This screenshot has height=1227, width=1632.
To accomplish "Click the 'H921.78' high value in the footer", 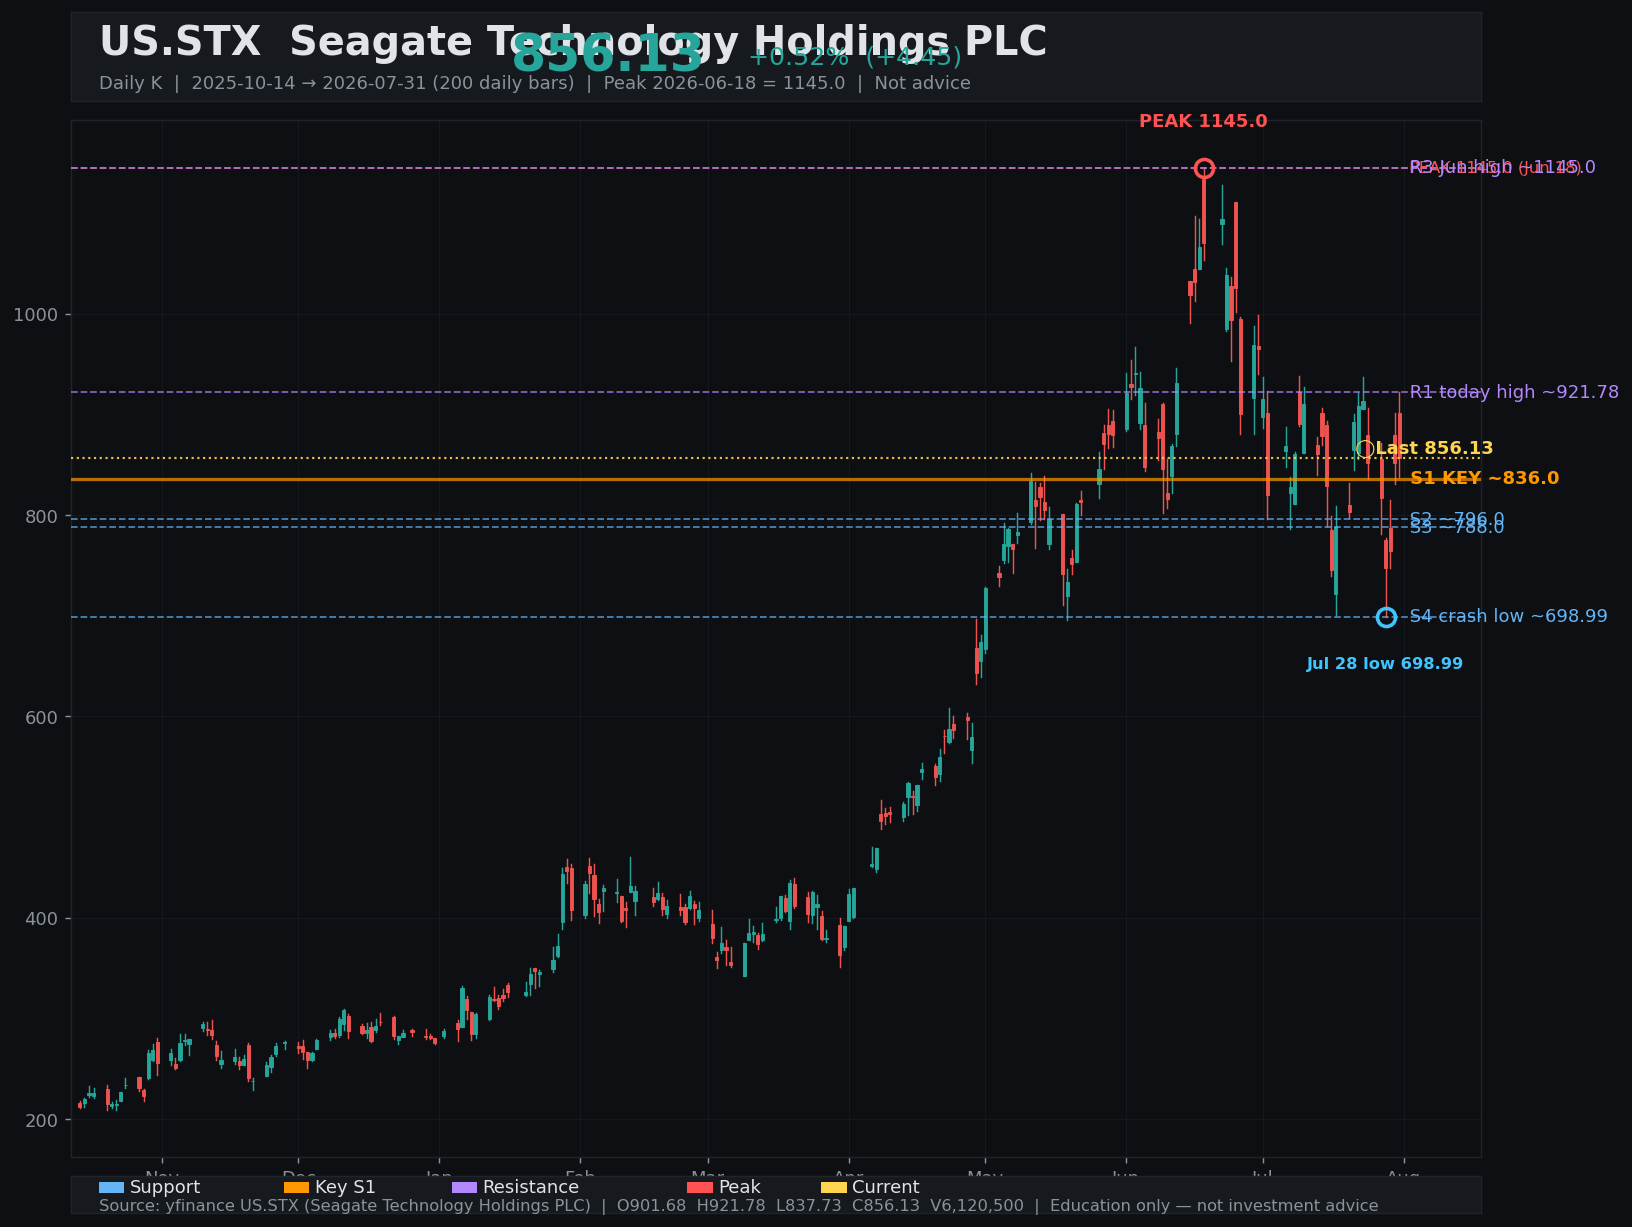I will pos(731,1206).
